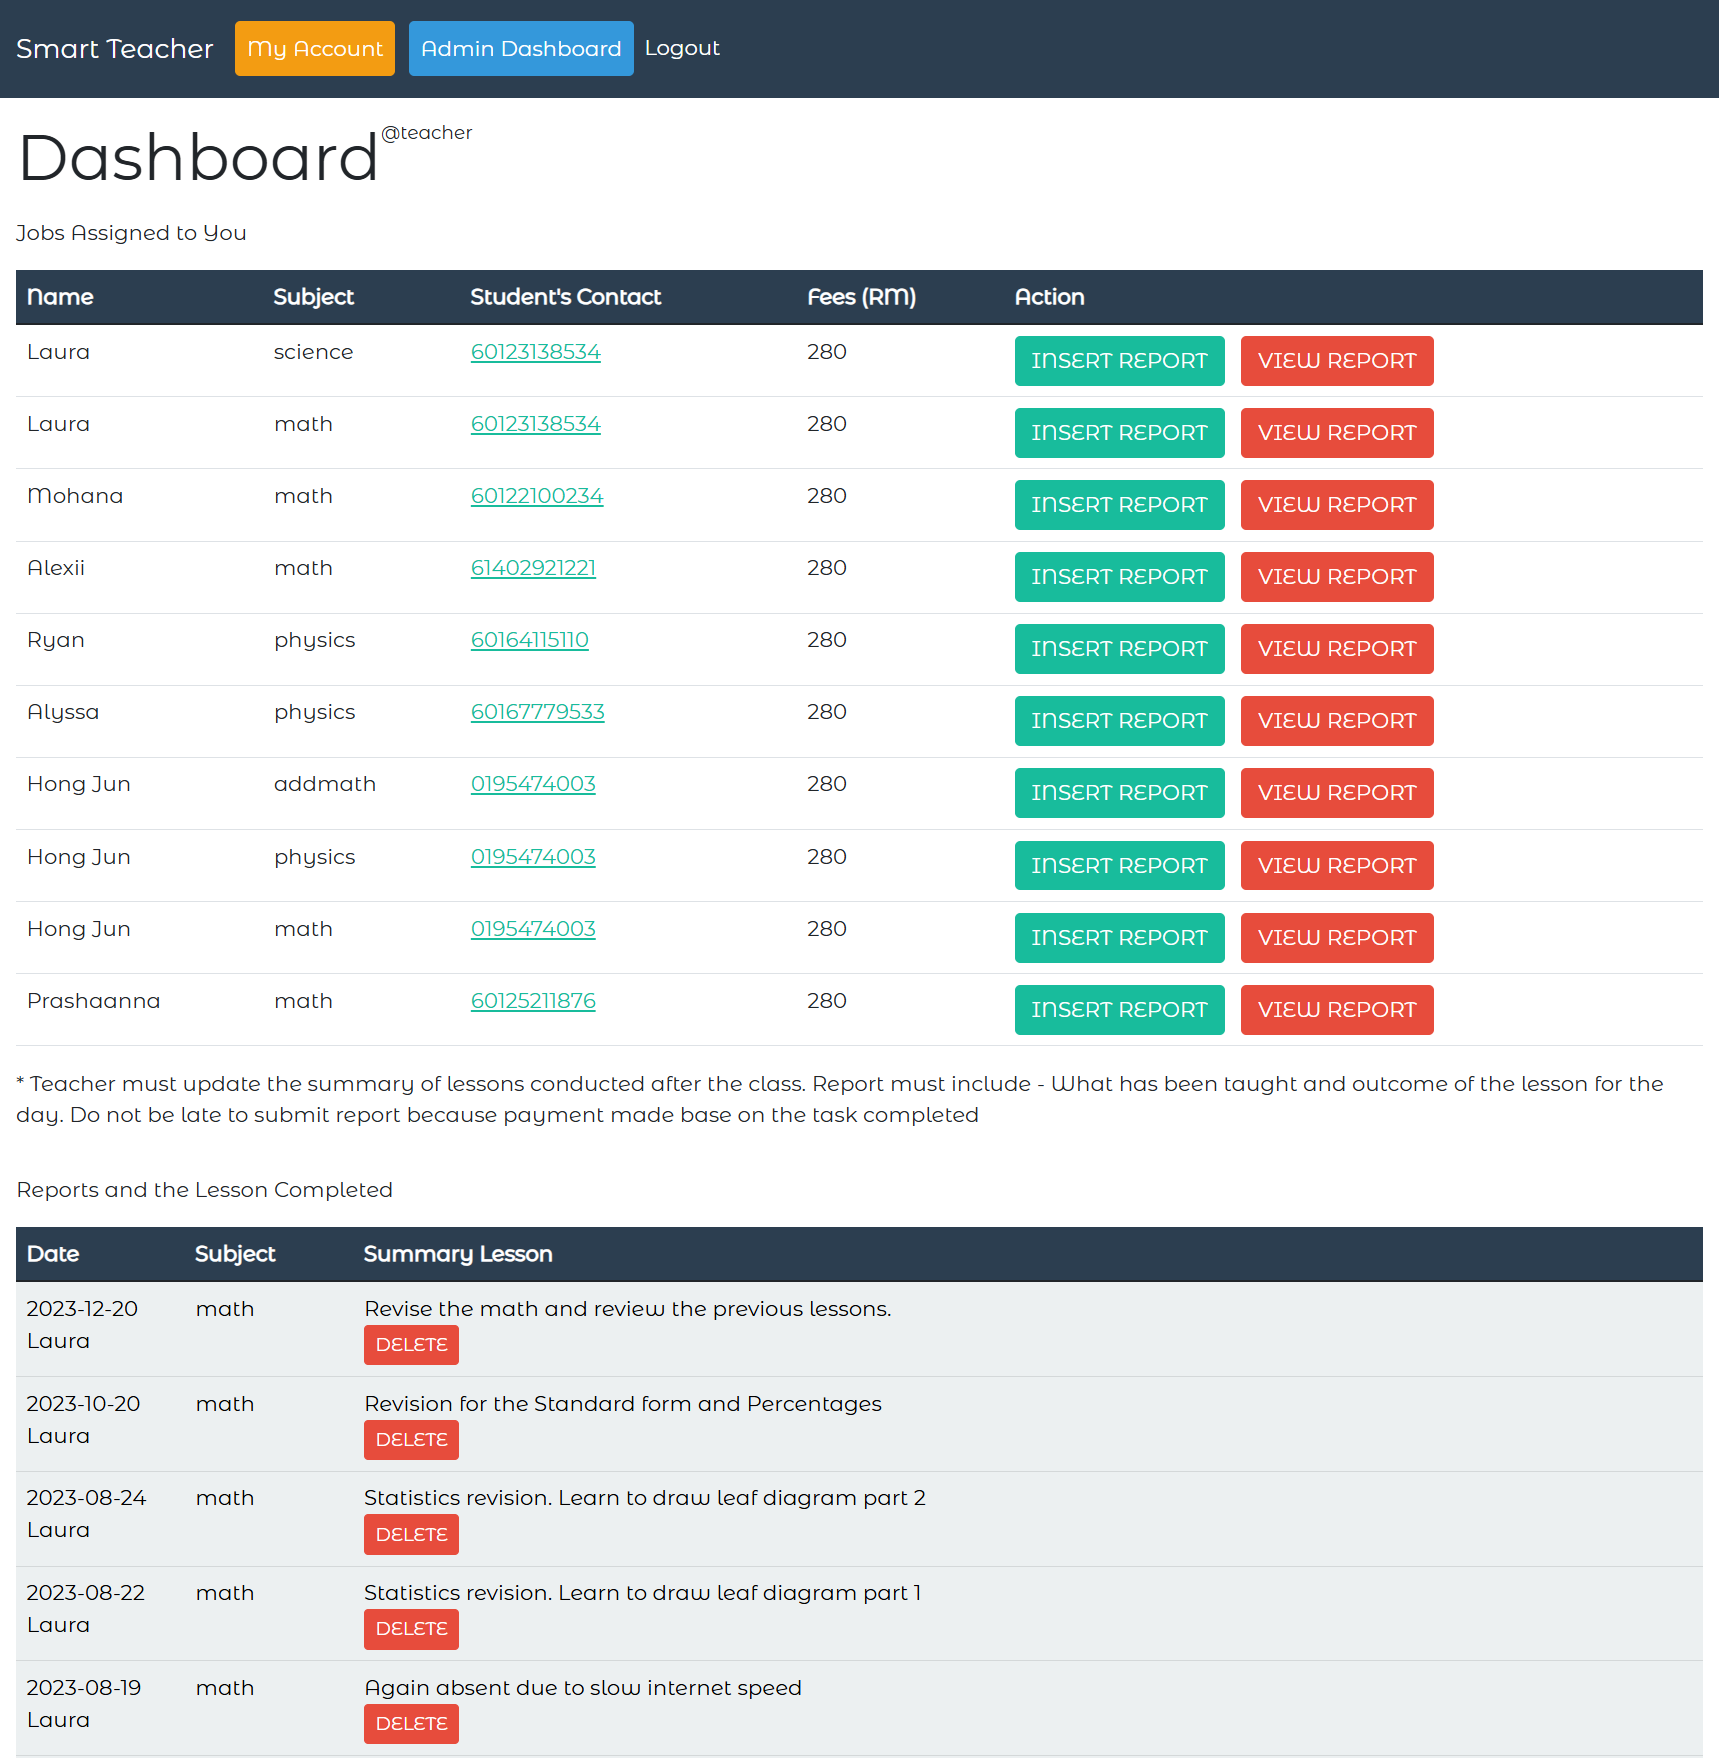Viewport: 1719px width, 1758px height.
Task: View report for Alexii's math class
Action: click(1336, 577)
